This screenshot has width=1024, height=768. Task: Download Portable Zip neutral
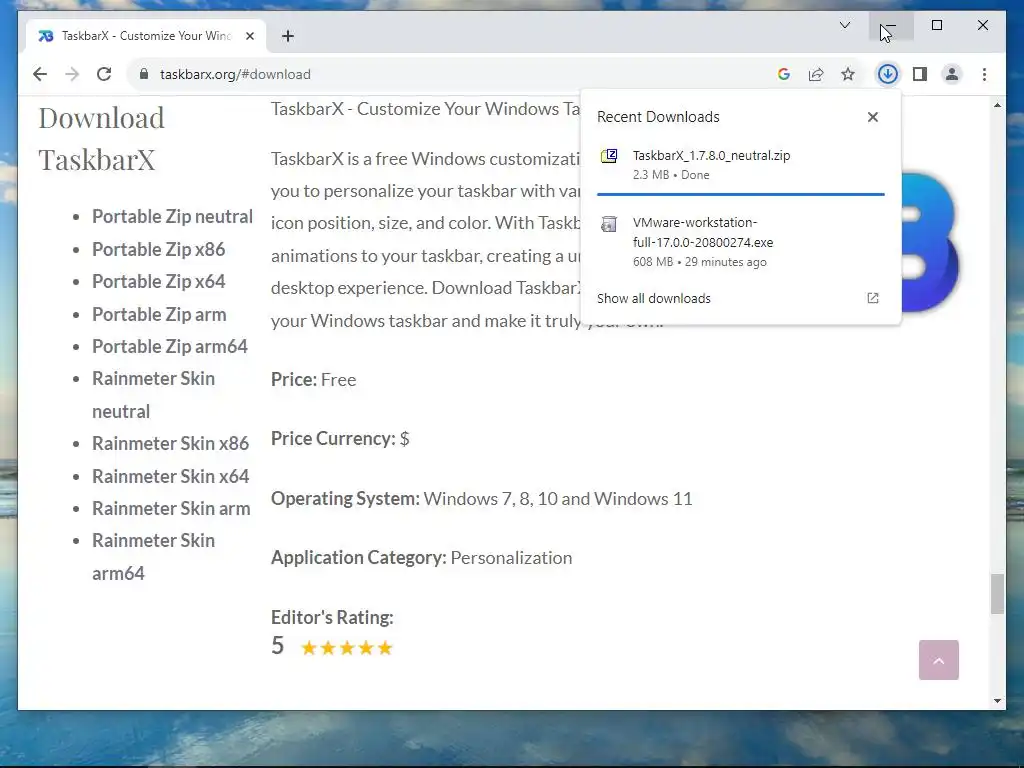click(172, 217)
